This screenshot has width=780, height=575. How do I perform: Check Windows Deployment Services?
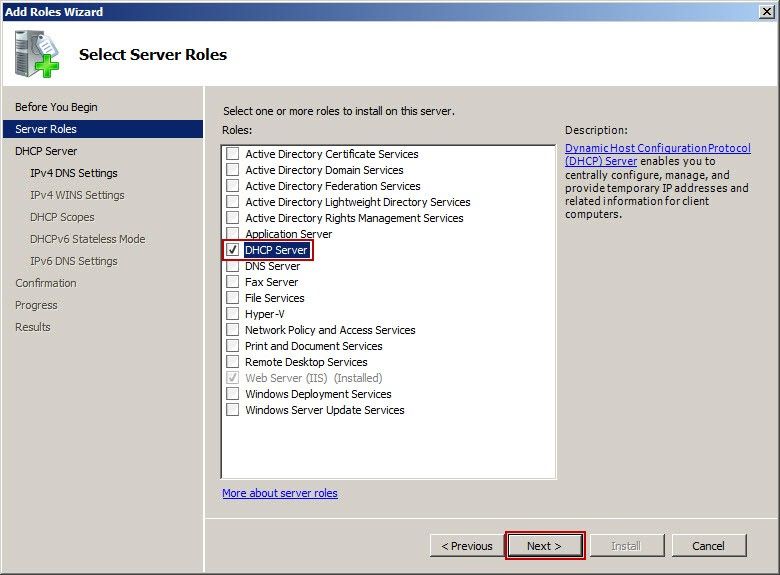point(232,393)
